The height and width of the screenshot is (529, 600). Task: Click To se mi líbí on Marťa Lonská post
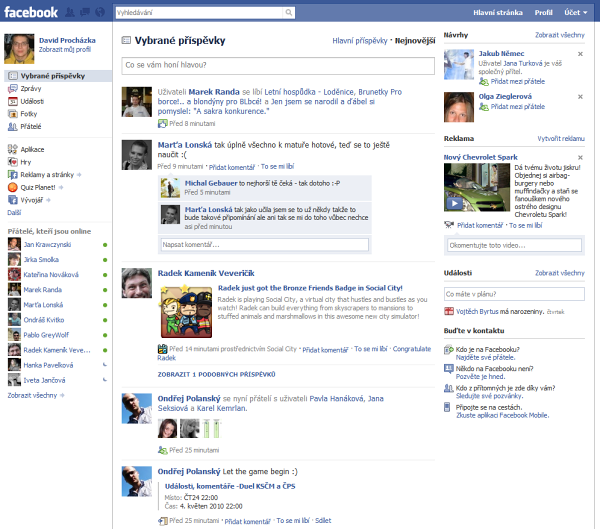277,167
